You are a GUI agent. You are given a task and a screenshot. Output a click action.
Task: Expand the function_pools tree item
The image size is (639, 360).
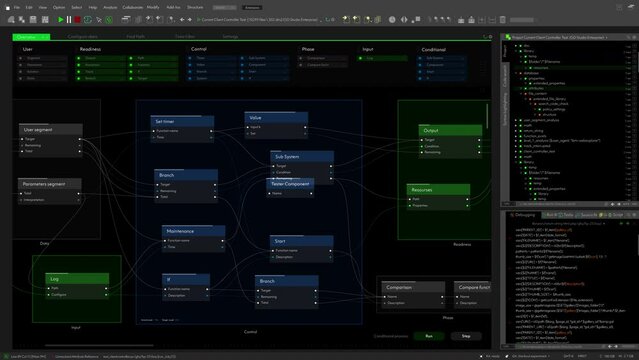(516, 136)
